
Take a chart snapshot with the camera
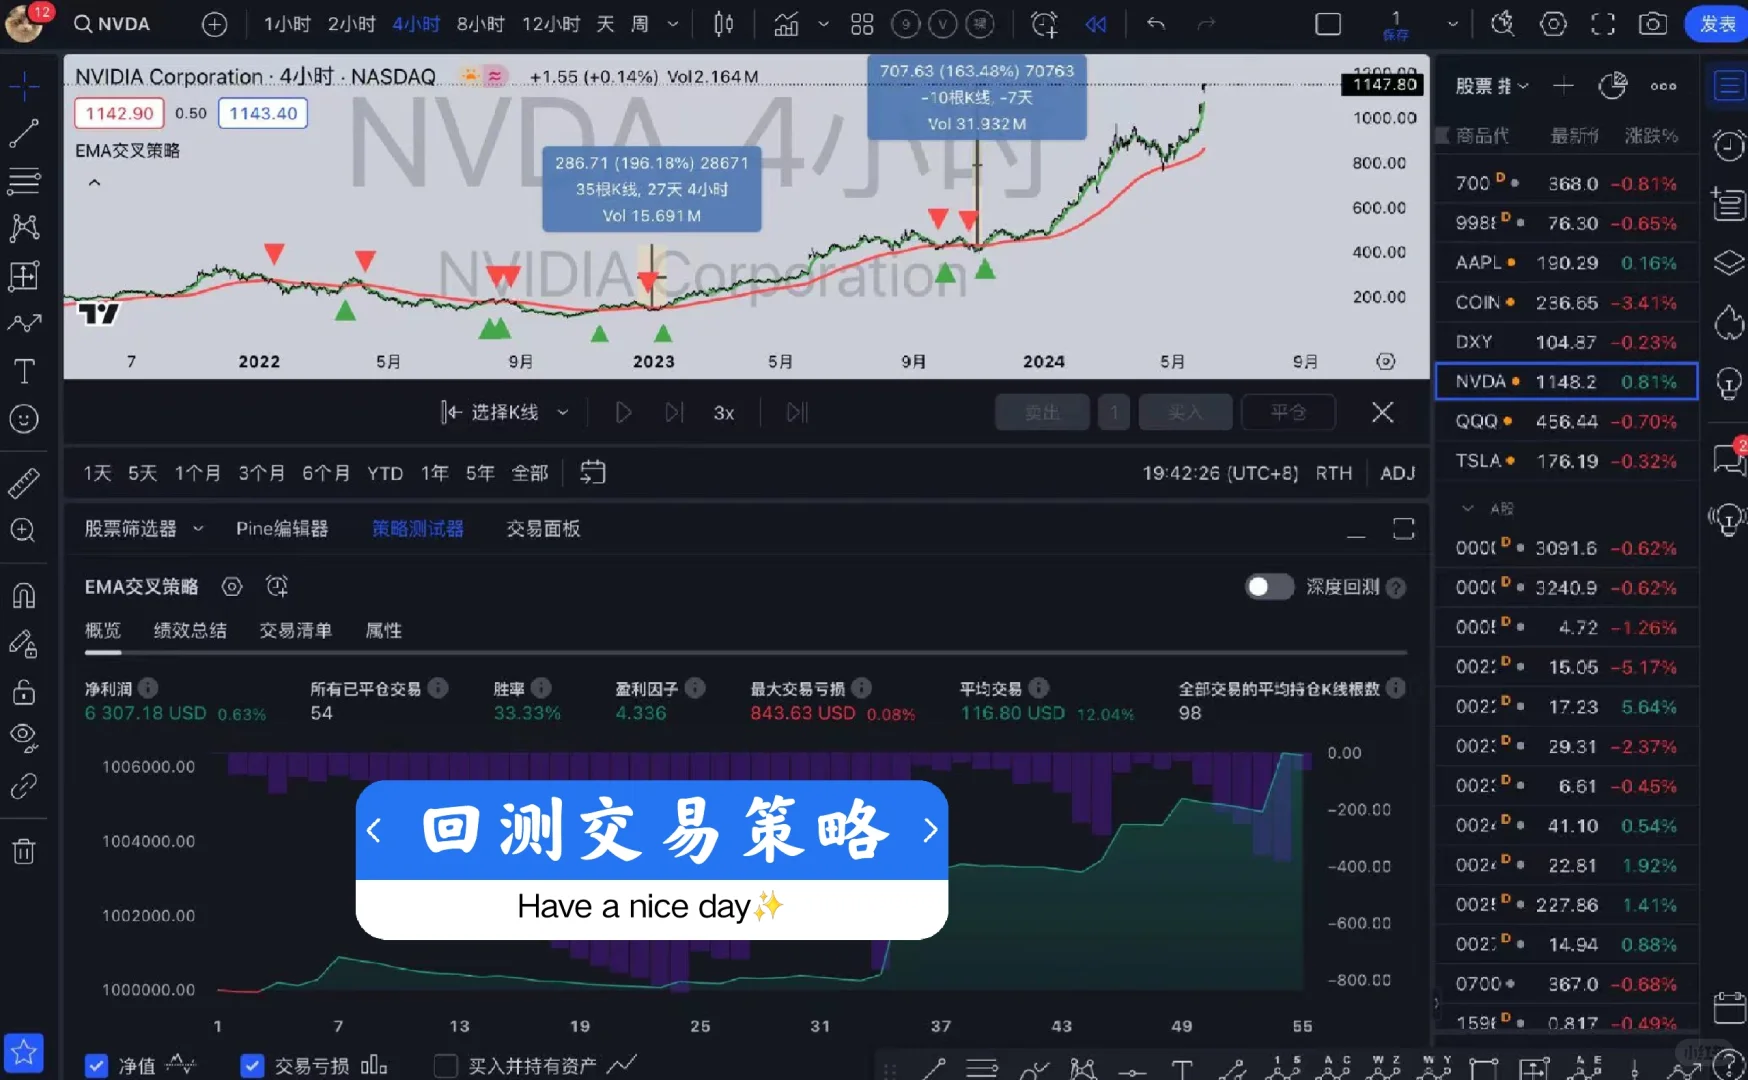tap(1653, 24)
